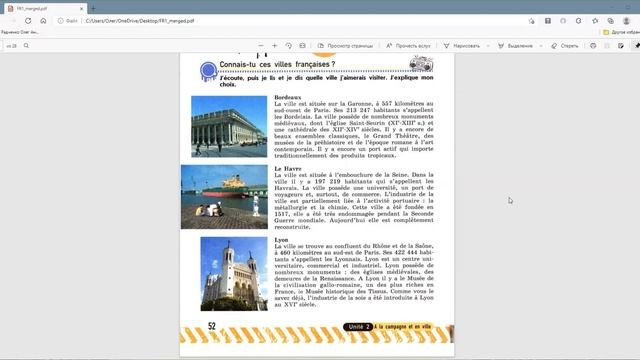Viewport: 640px width, 360px height.
Task: Zoom out the PDF with minus
Action: coord(261,46)
